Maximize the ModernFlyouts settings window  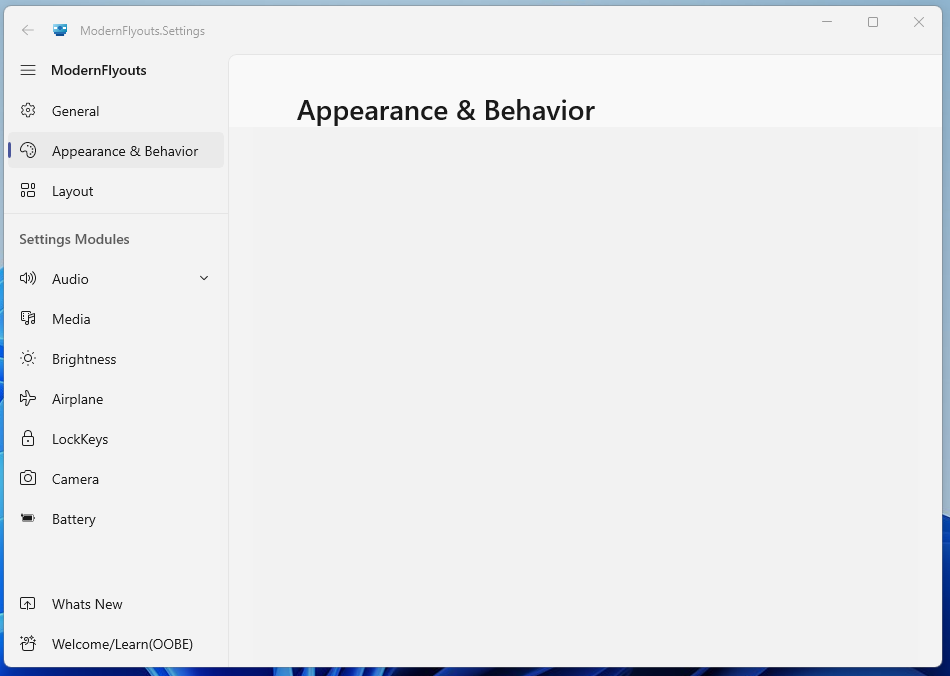(873, 22)
